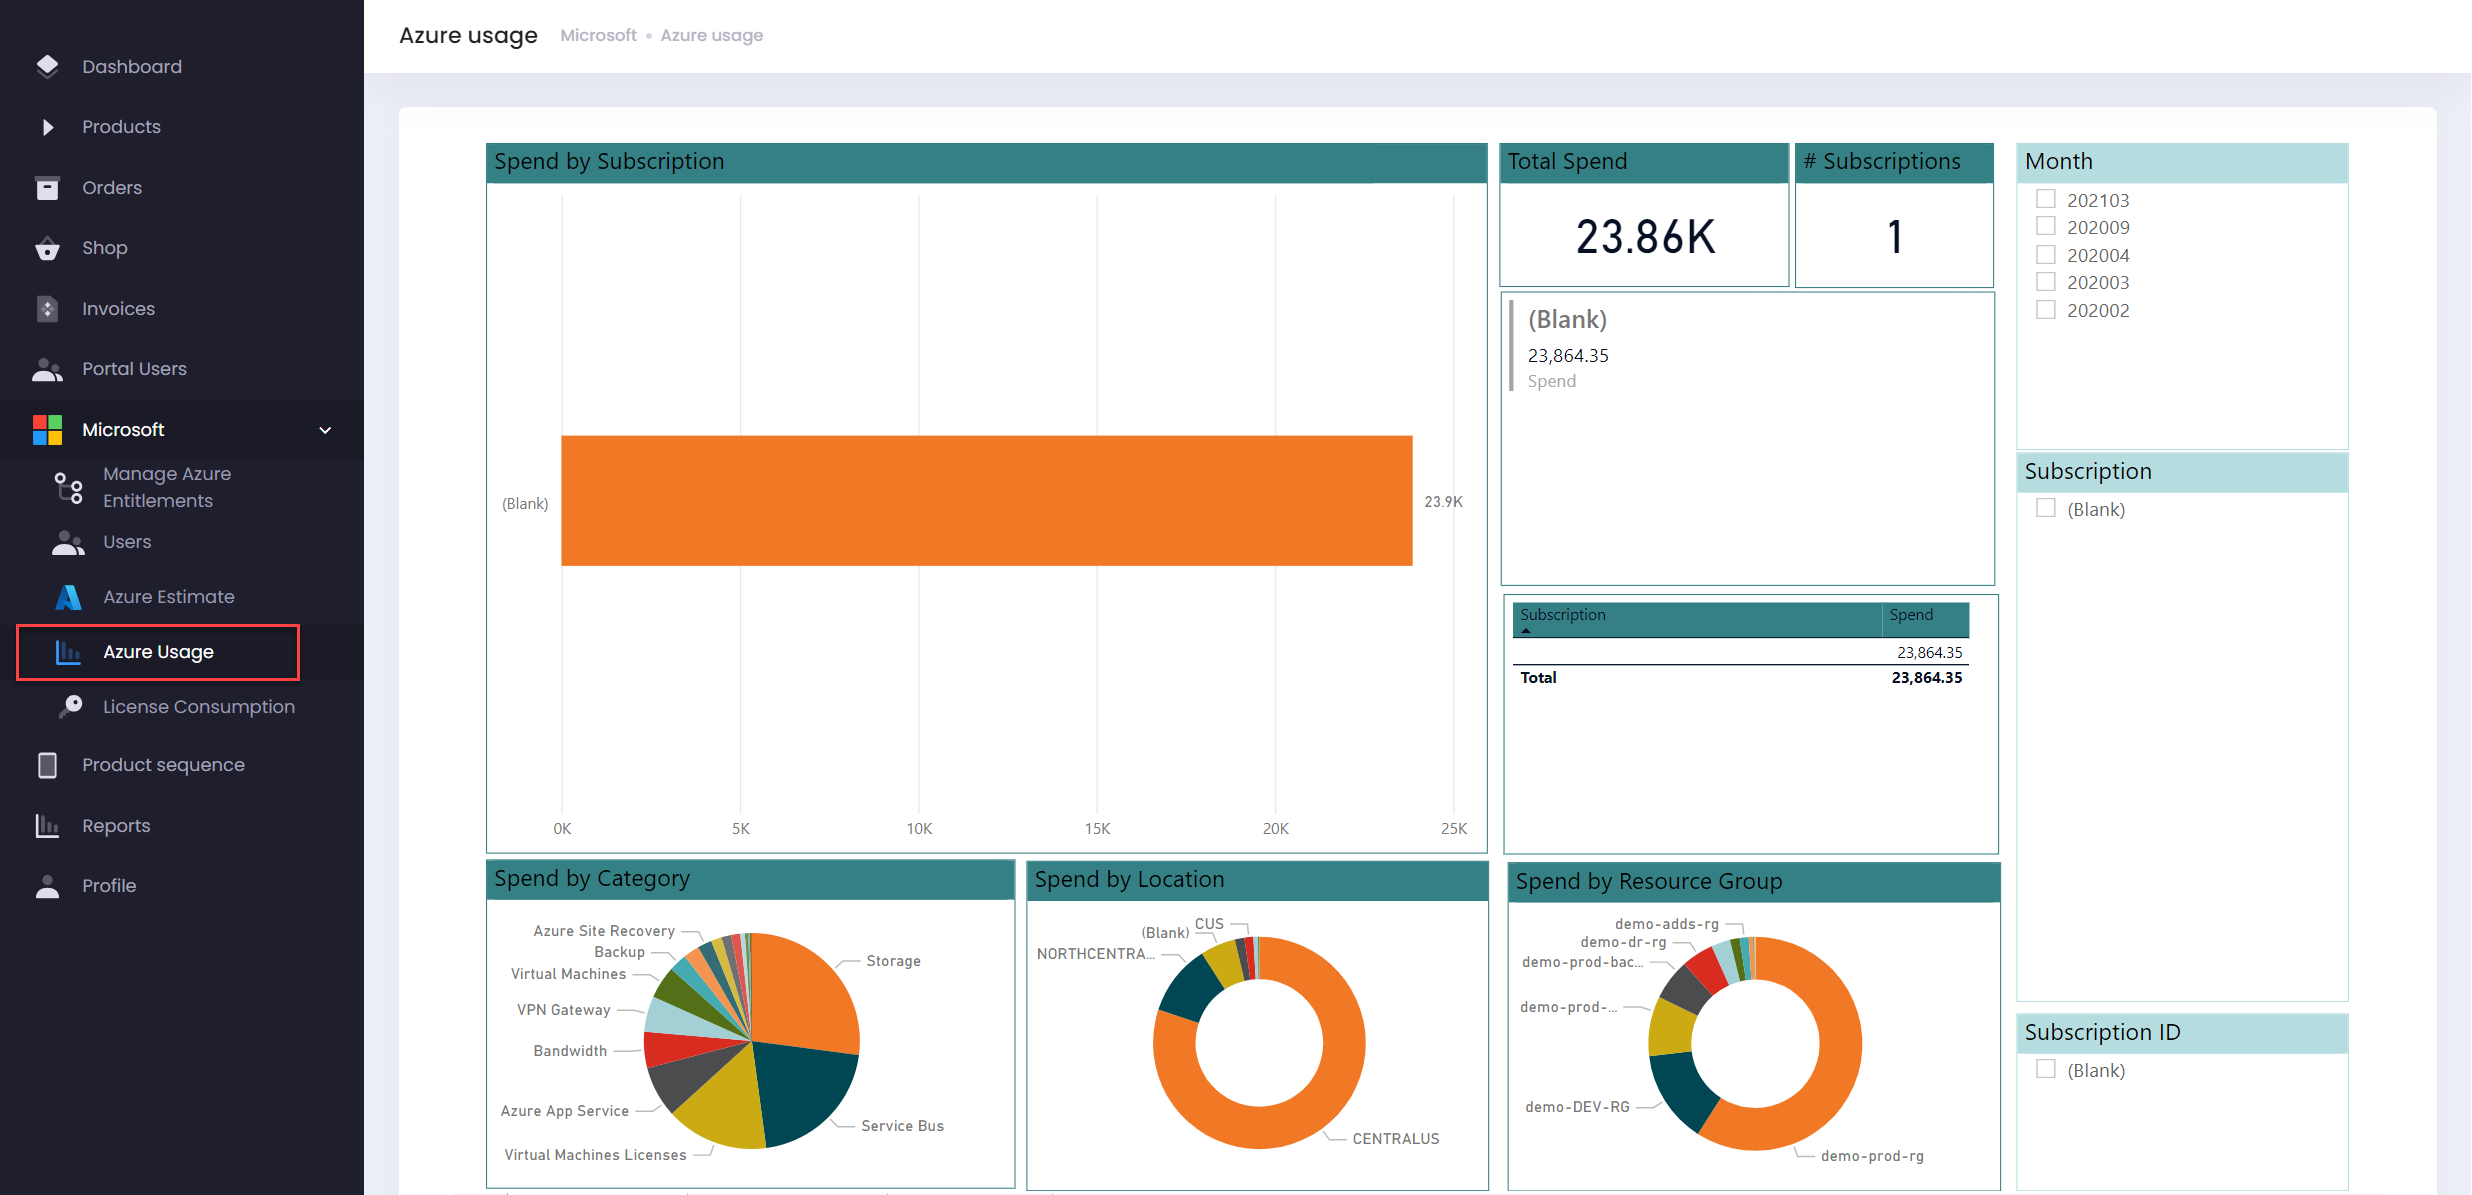Click the subscriptions count value 1
2472x1195 pixels.
pyautogui.click(x=1894, y=237)
